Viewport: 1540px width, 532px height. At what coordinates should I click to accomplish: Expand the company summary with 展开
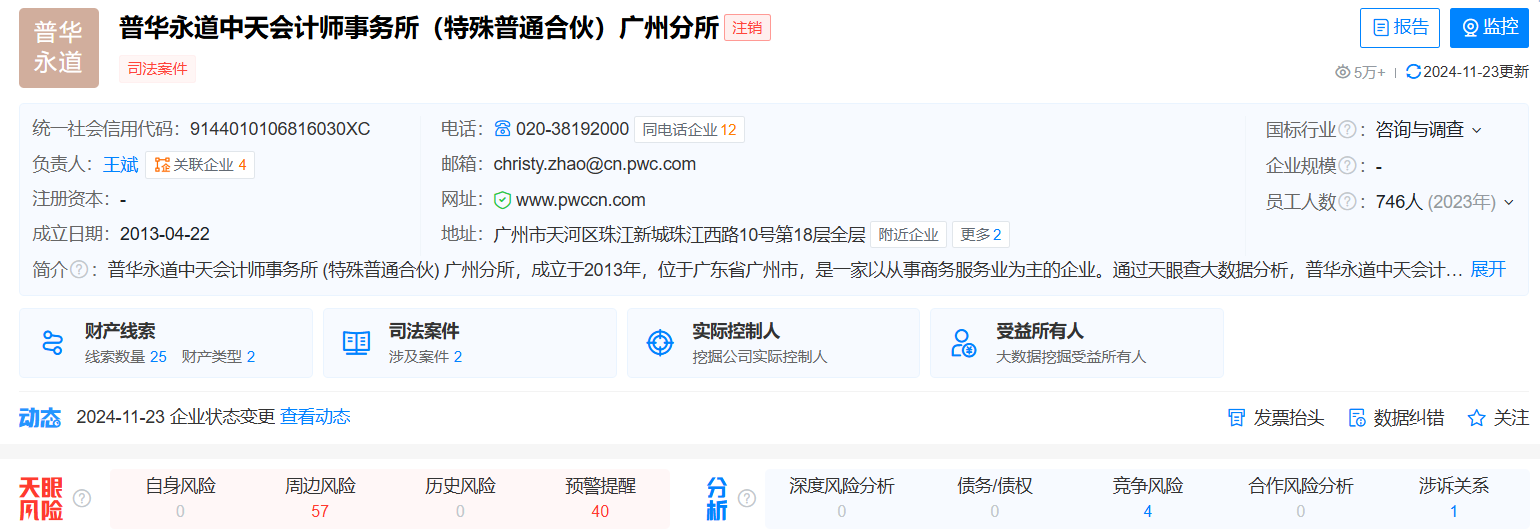tap(1487, 269)
